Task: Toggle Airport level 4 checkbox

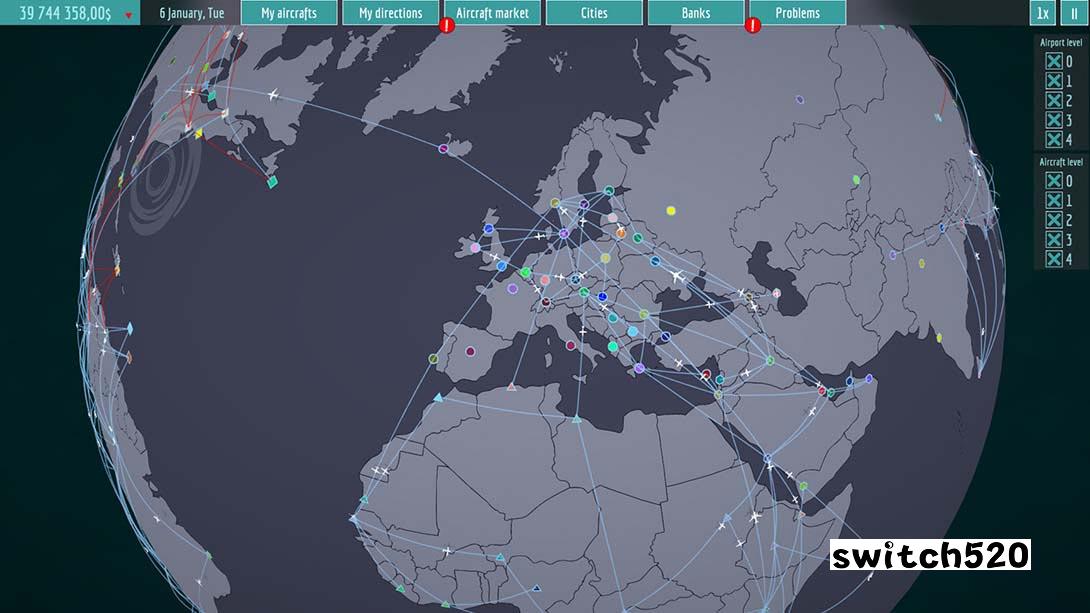Action: pos(1054,139)
